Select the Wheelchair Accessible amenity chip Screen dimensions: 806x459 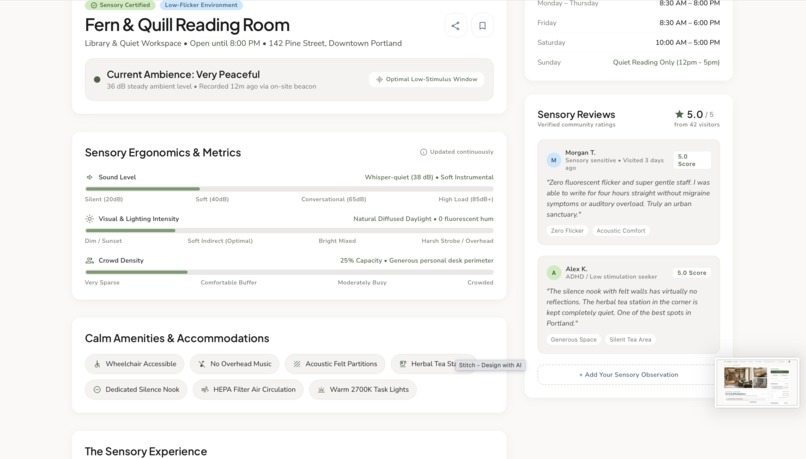(x=135, y=364)
